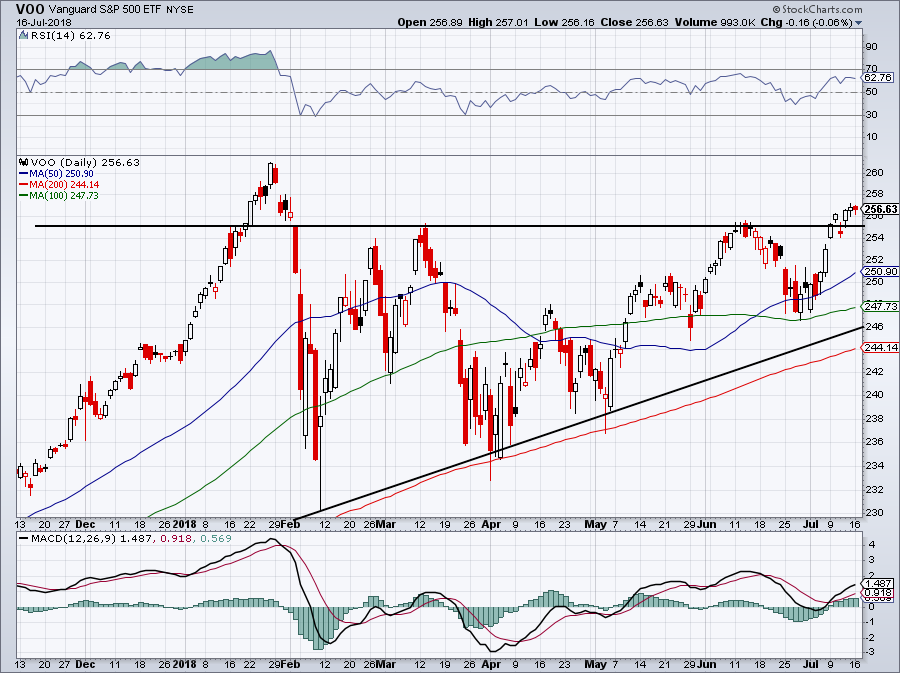This screenshot has width=900, height=673.
Task: Click the VOO (Daily) 256.63 legend text
Action: 85,163
